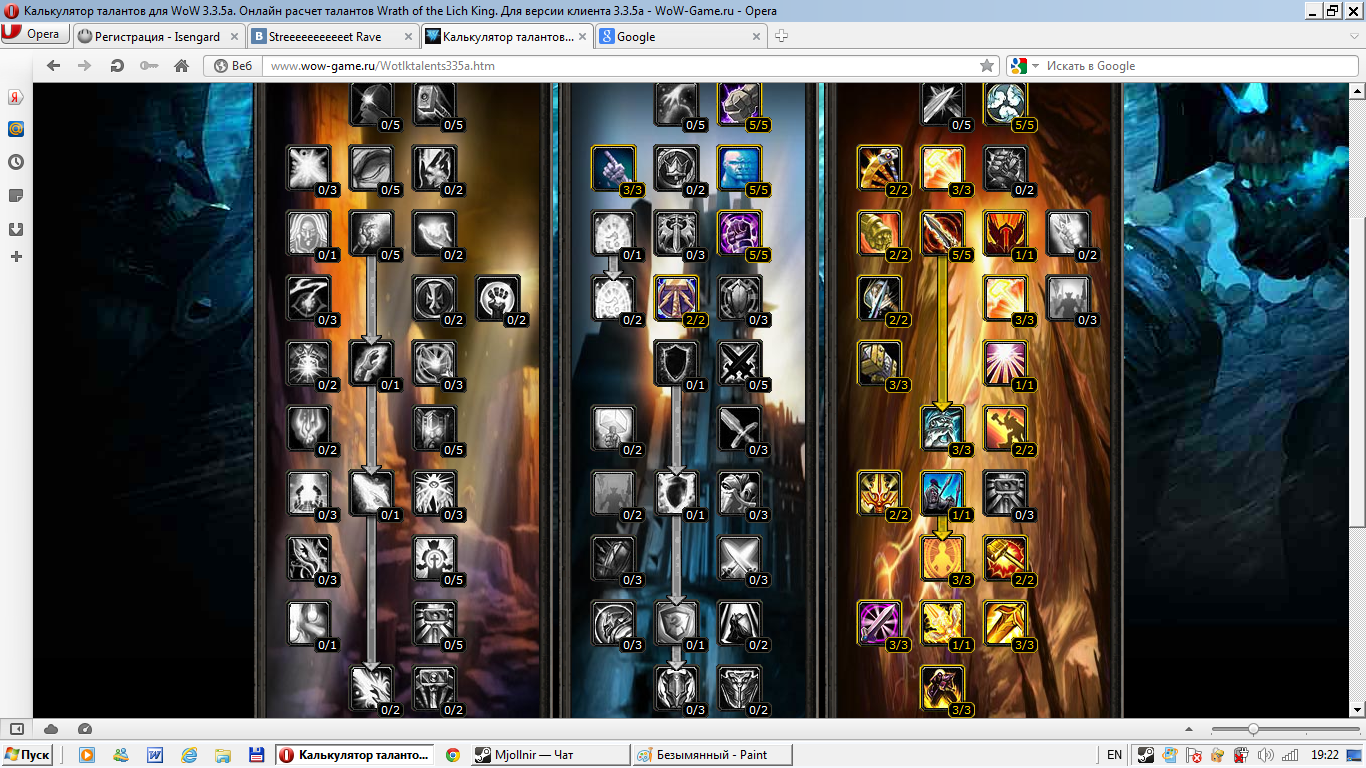This screenshot has width=1366, height=768.
Task: Open notes panel in Opera sidebar
Action: (x=15, y=194)
